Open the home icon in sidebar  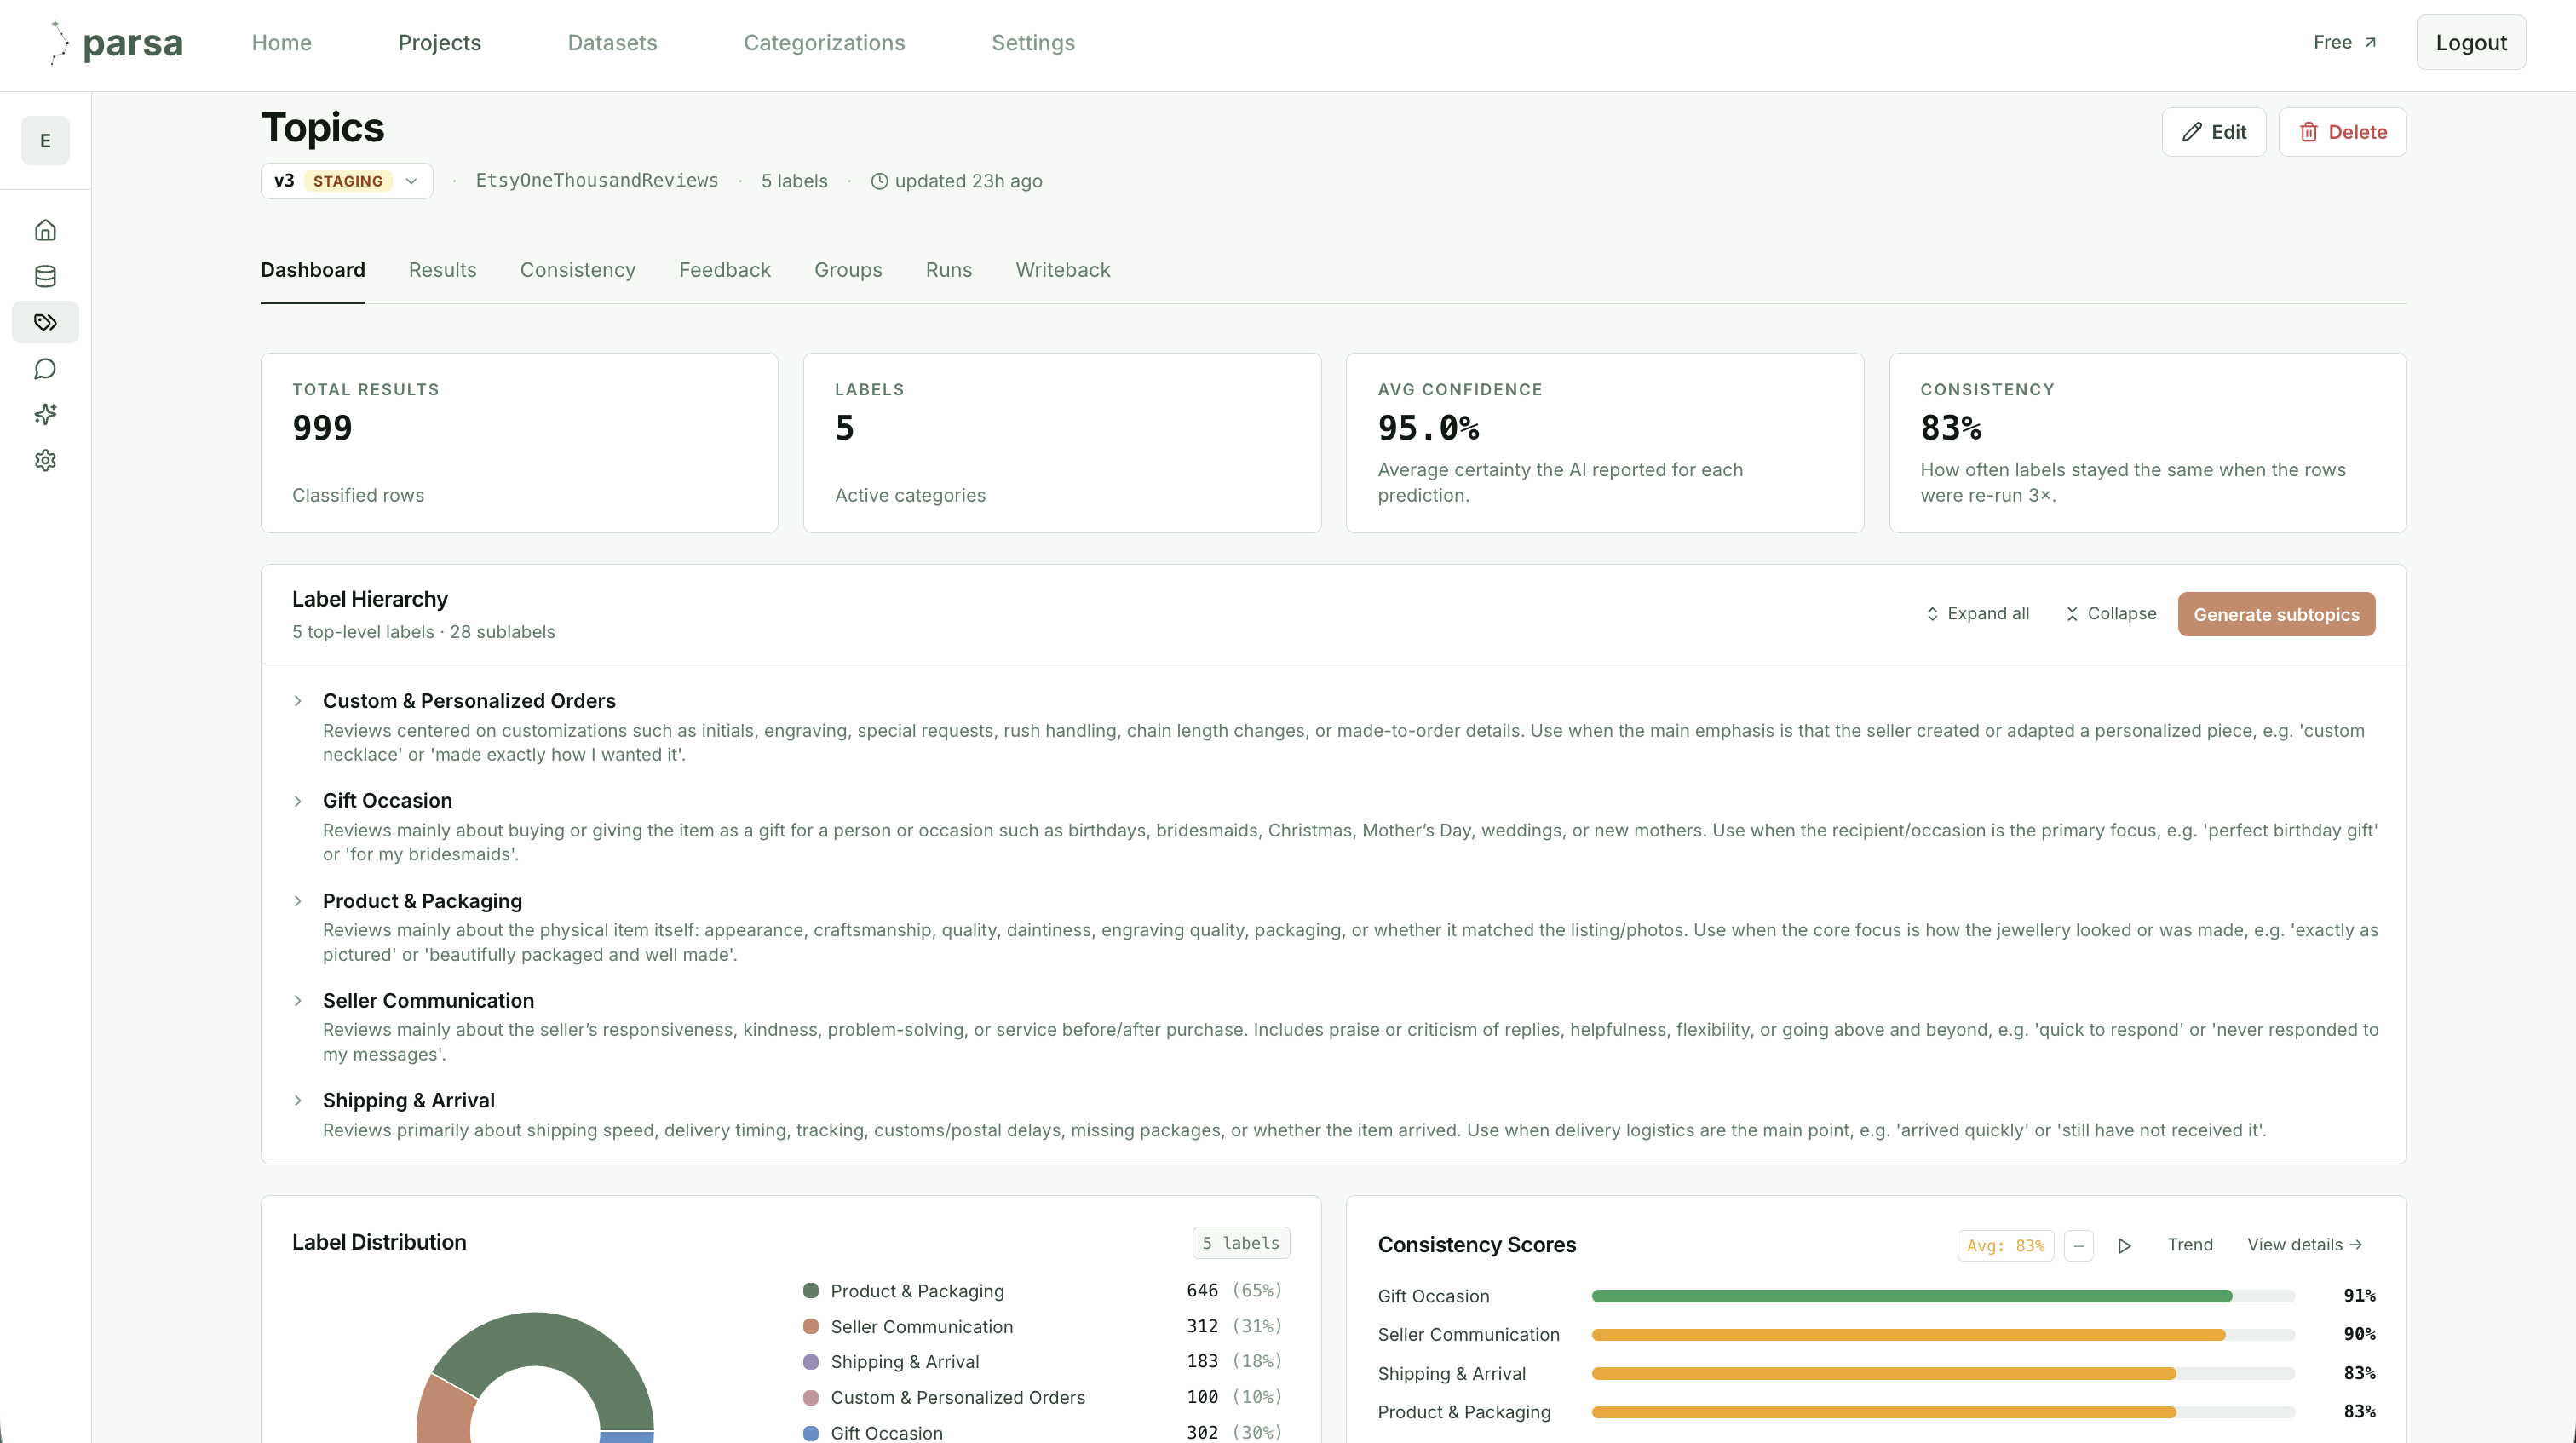(45, 230)
